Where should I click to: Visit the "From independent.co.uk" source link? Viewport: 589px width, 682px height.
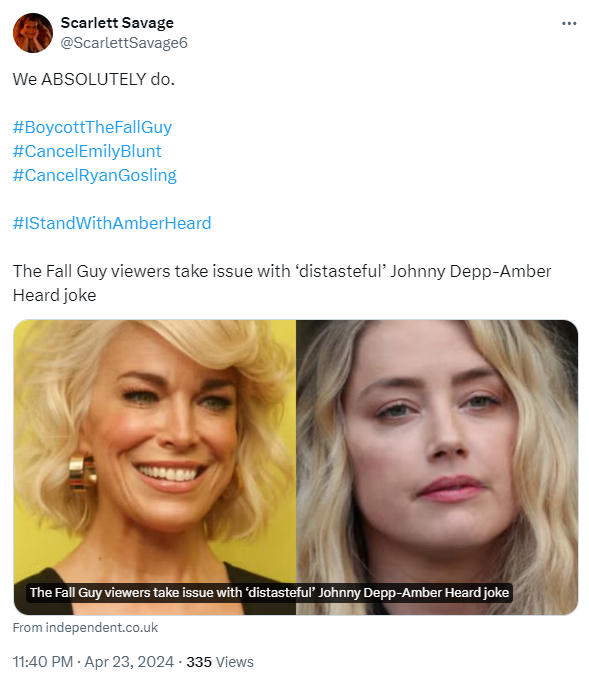coord(85,627)
